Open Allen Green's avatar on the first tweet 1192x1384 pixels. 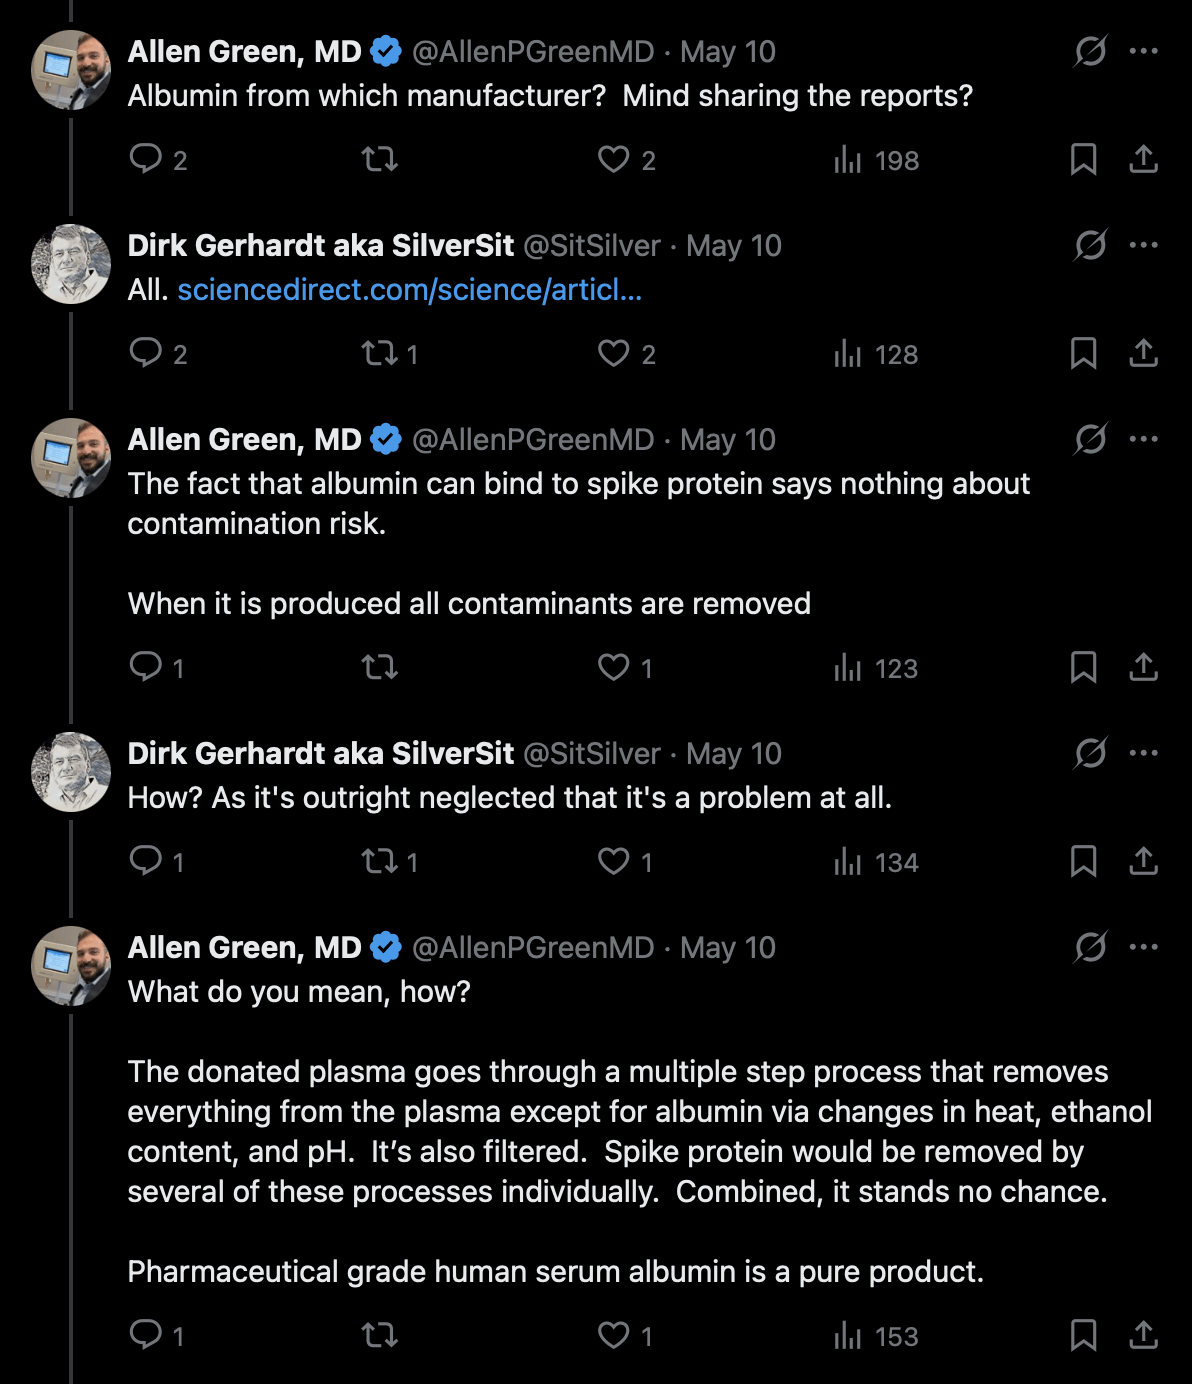72,70
